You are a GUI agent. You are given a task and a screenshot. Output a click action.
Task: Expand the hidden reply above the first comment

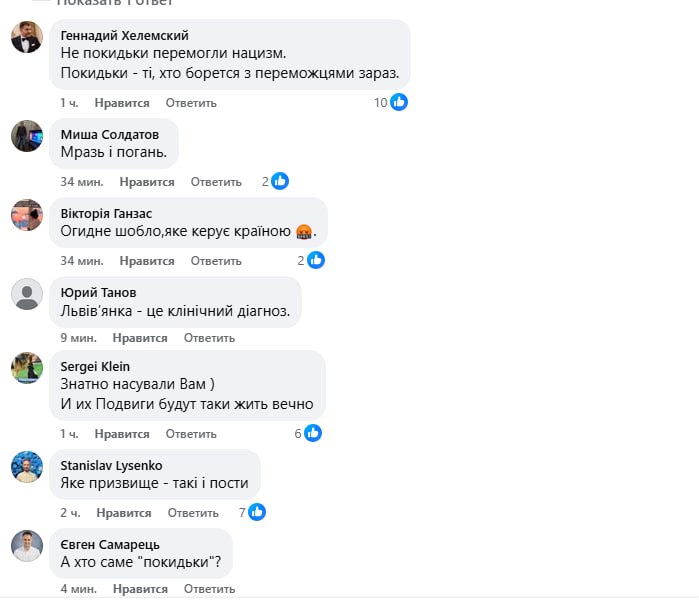click(x=115, y=3)
